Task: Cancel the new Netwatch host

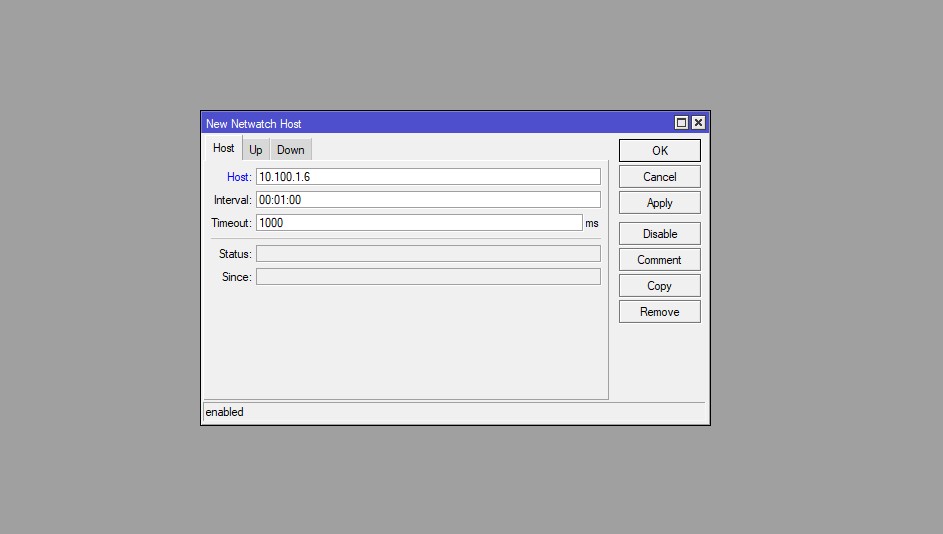Action: point(659,177)
